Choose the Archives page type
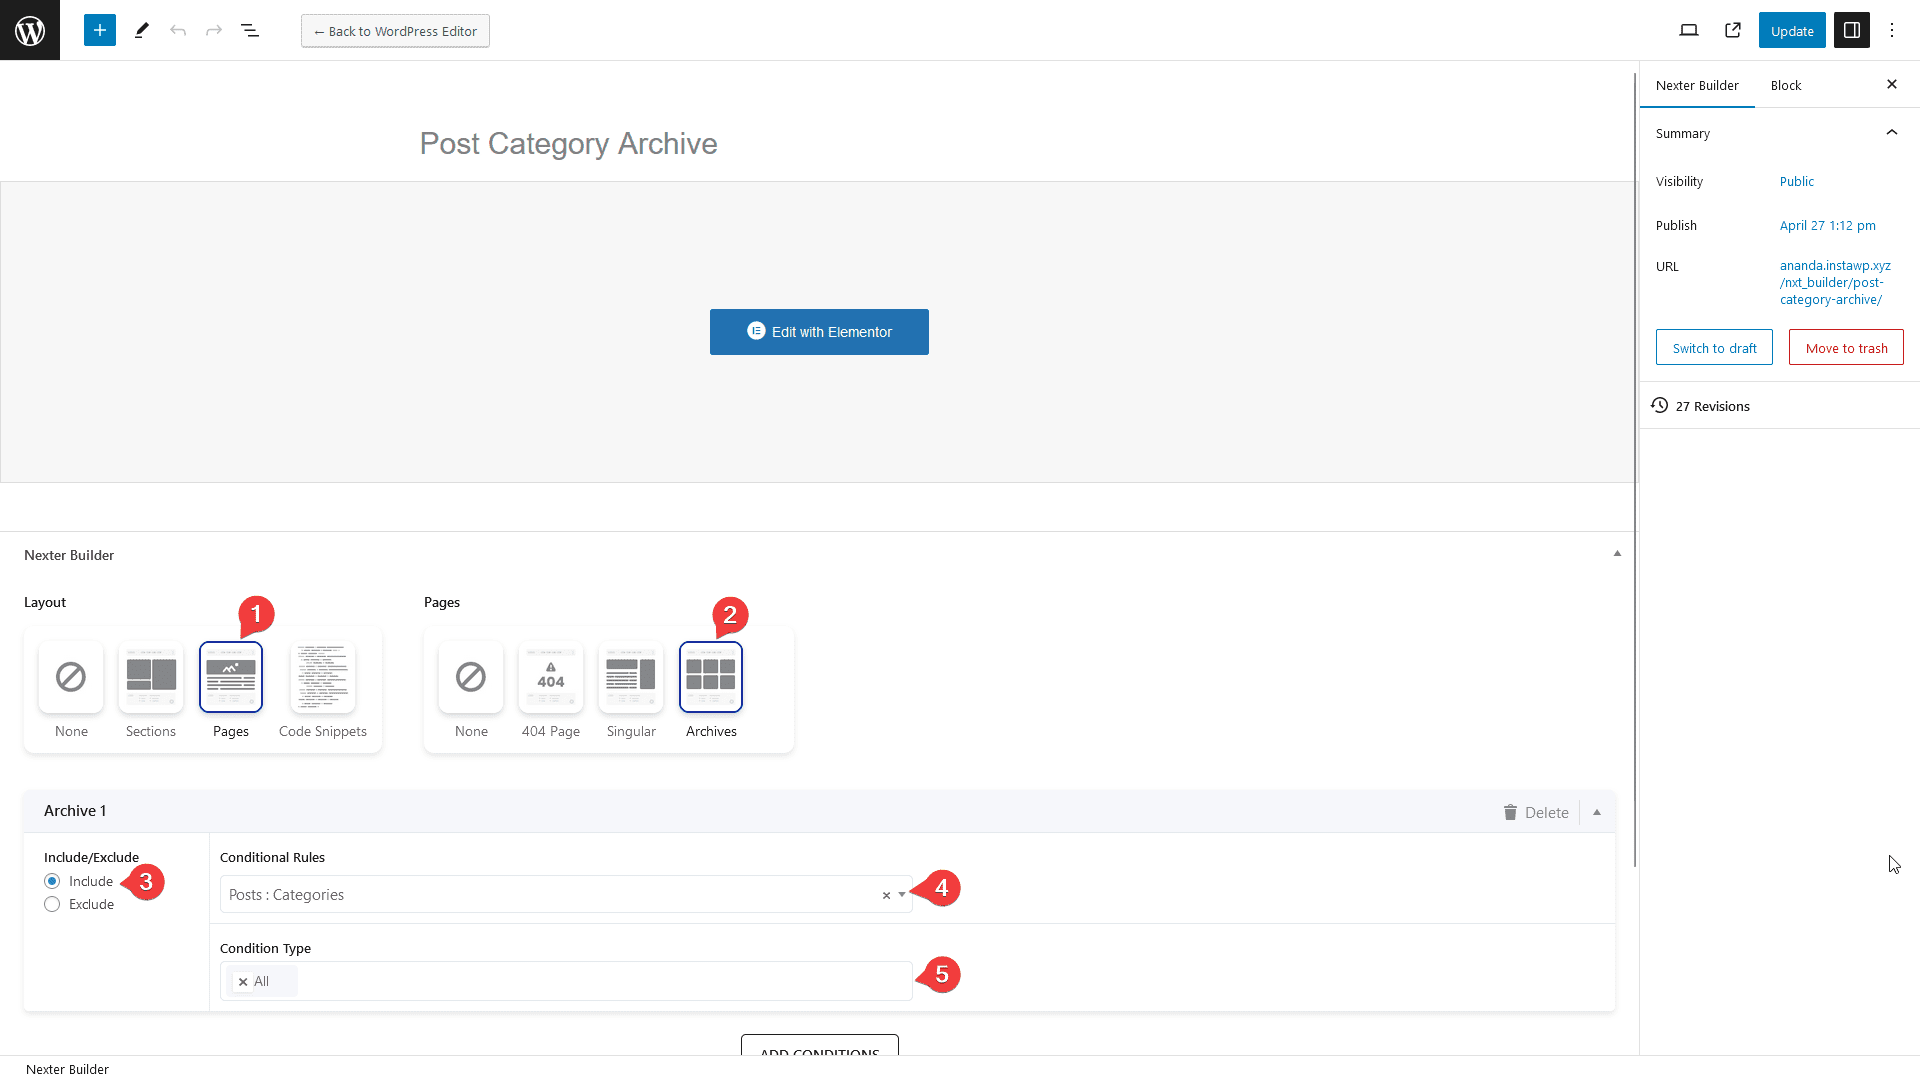Viewport: 1920px width, 1080px height. [x=711, y=690]
